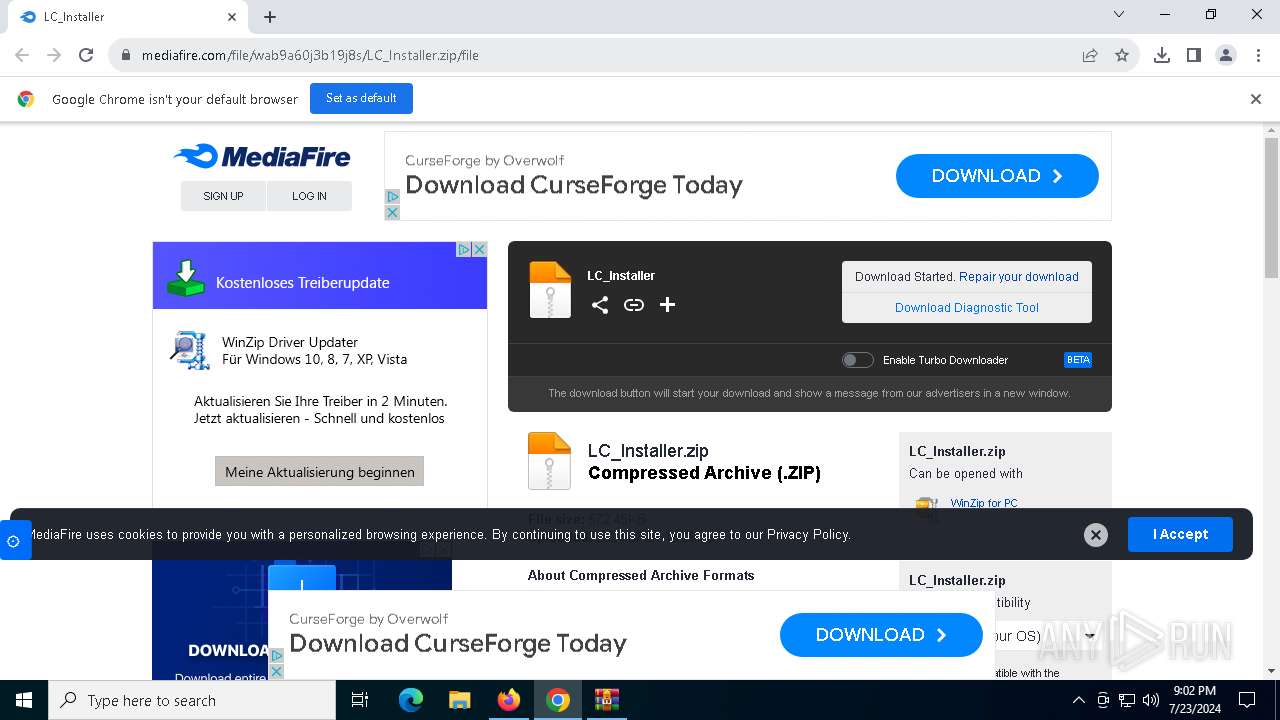Click top CurseForge DOWNLOAD button
This screenshot has height=720, width=1280.
tap(997, 176)
